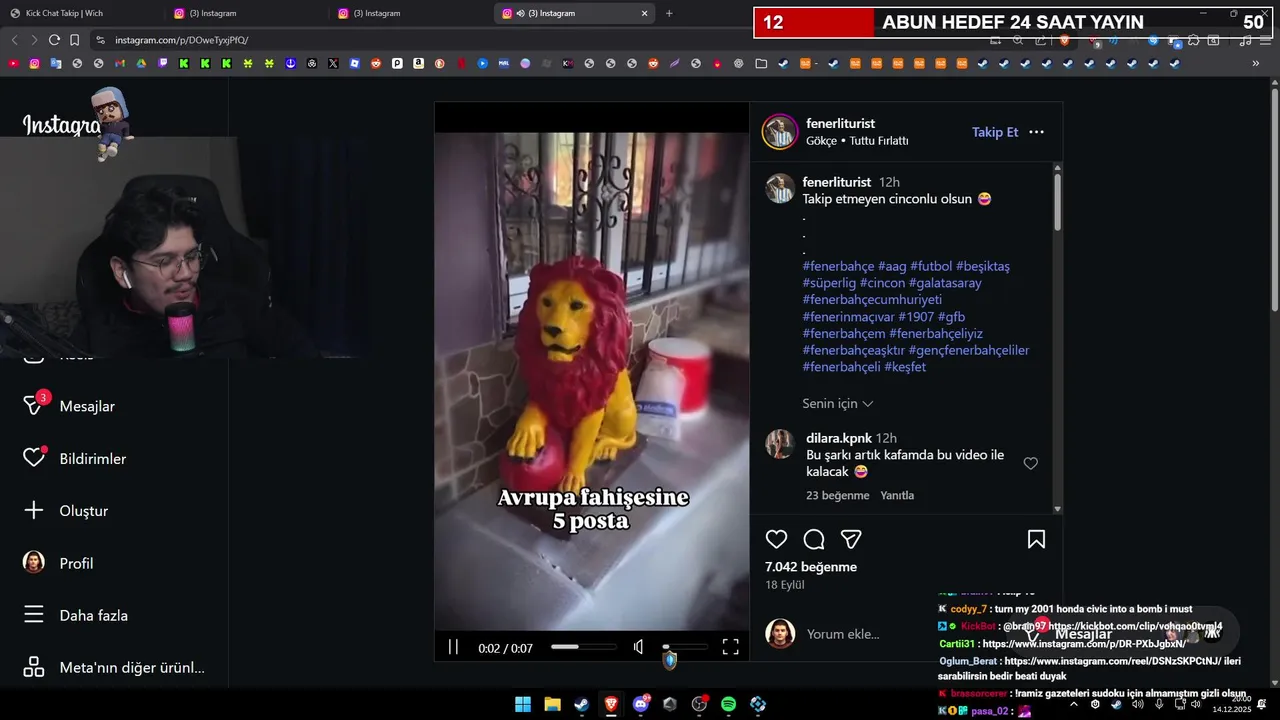Like dilara.kpnk's comment

pos(1031,463)
